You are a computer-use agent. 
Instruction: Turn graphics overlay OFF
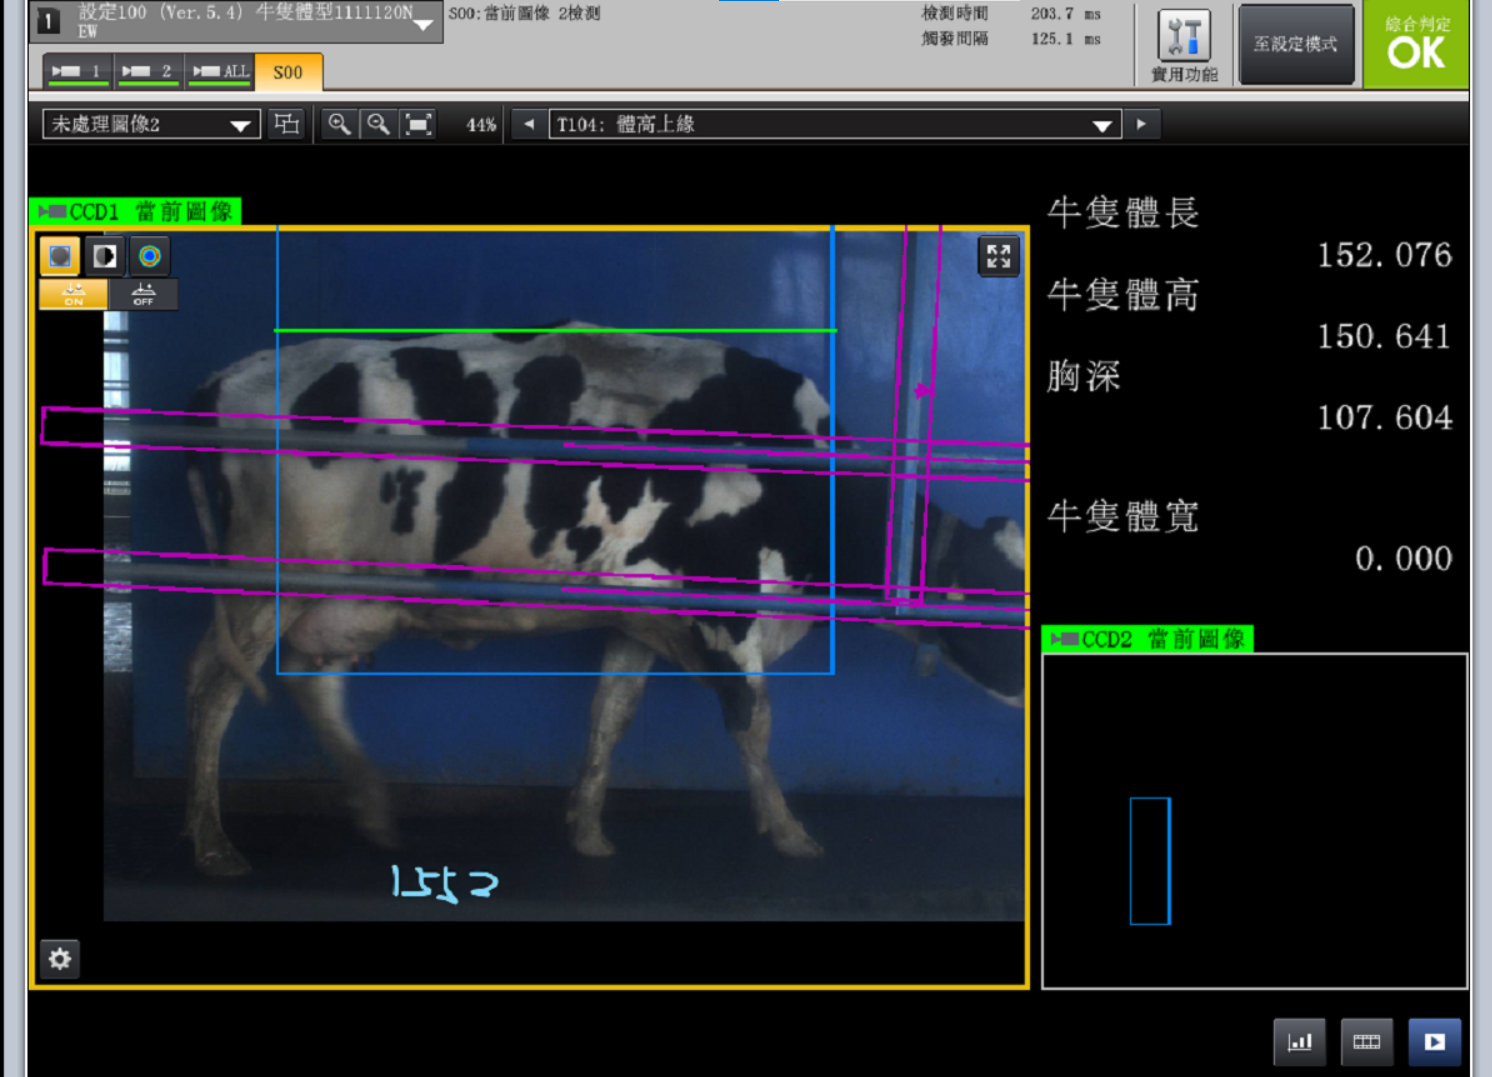[143, 294]
